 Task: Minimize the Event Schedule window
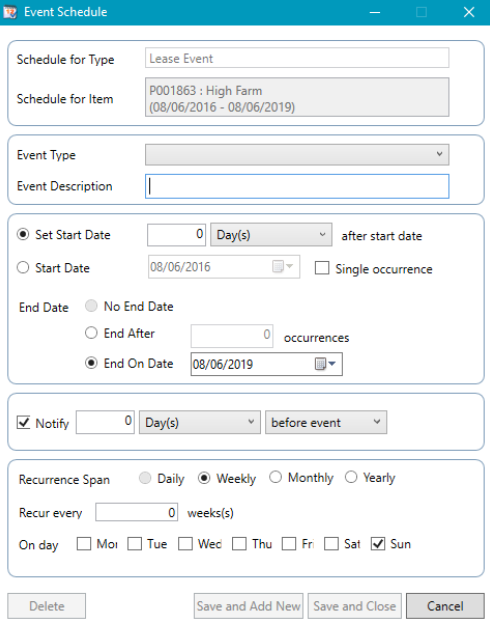coord(374,12)
